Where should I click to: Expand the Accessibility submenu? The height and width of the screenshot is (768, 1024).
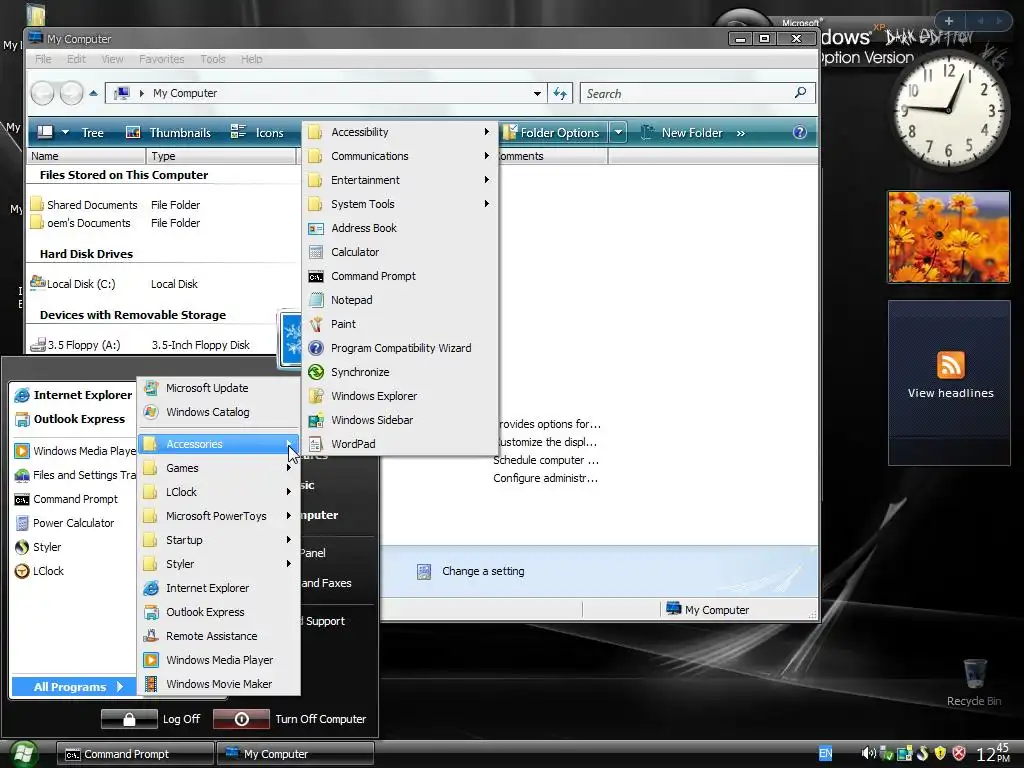[x=400, y=132]
